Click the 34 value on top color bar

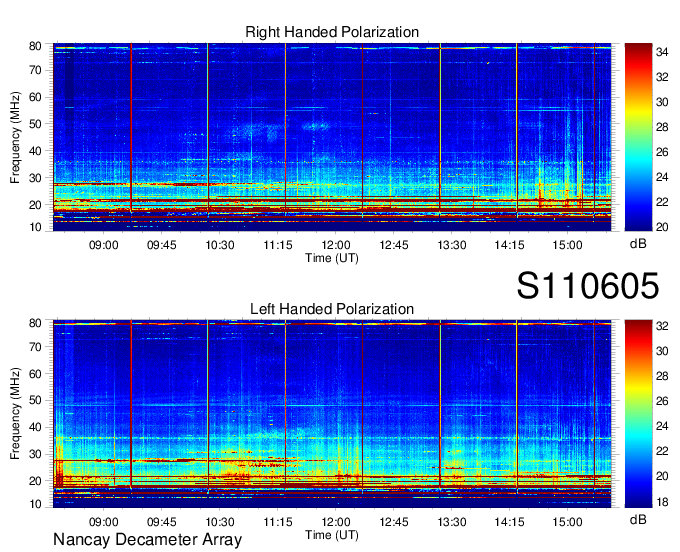(x=662, y=52)
